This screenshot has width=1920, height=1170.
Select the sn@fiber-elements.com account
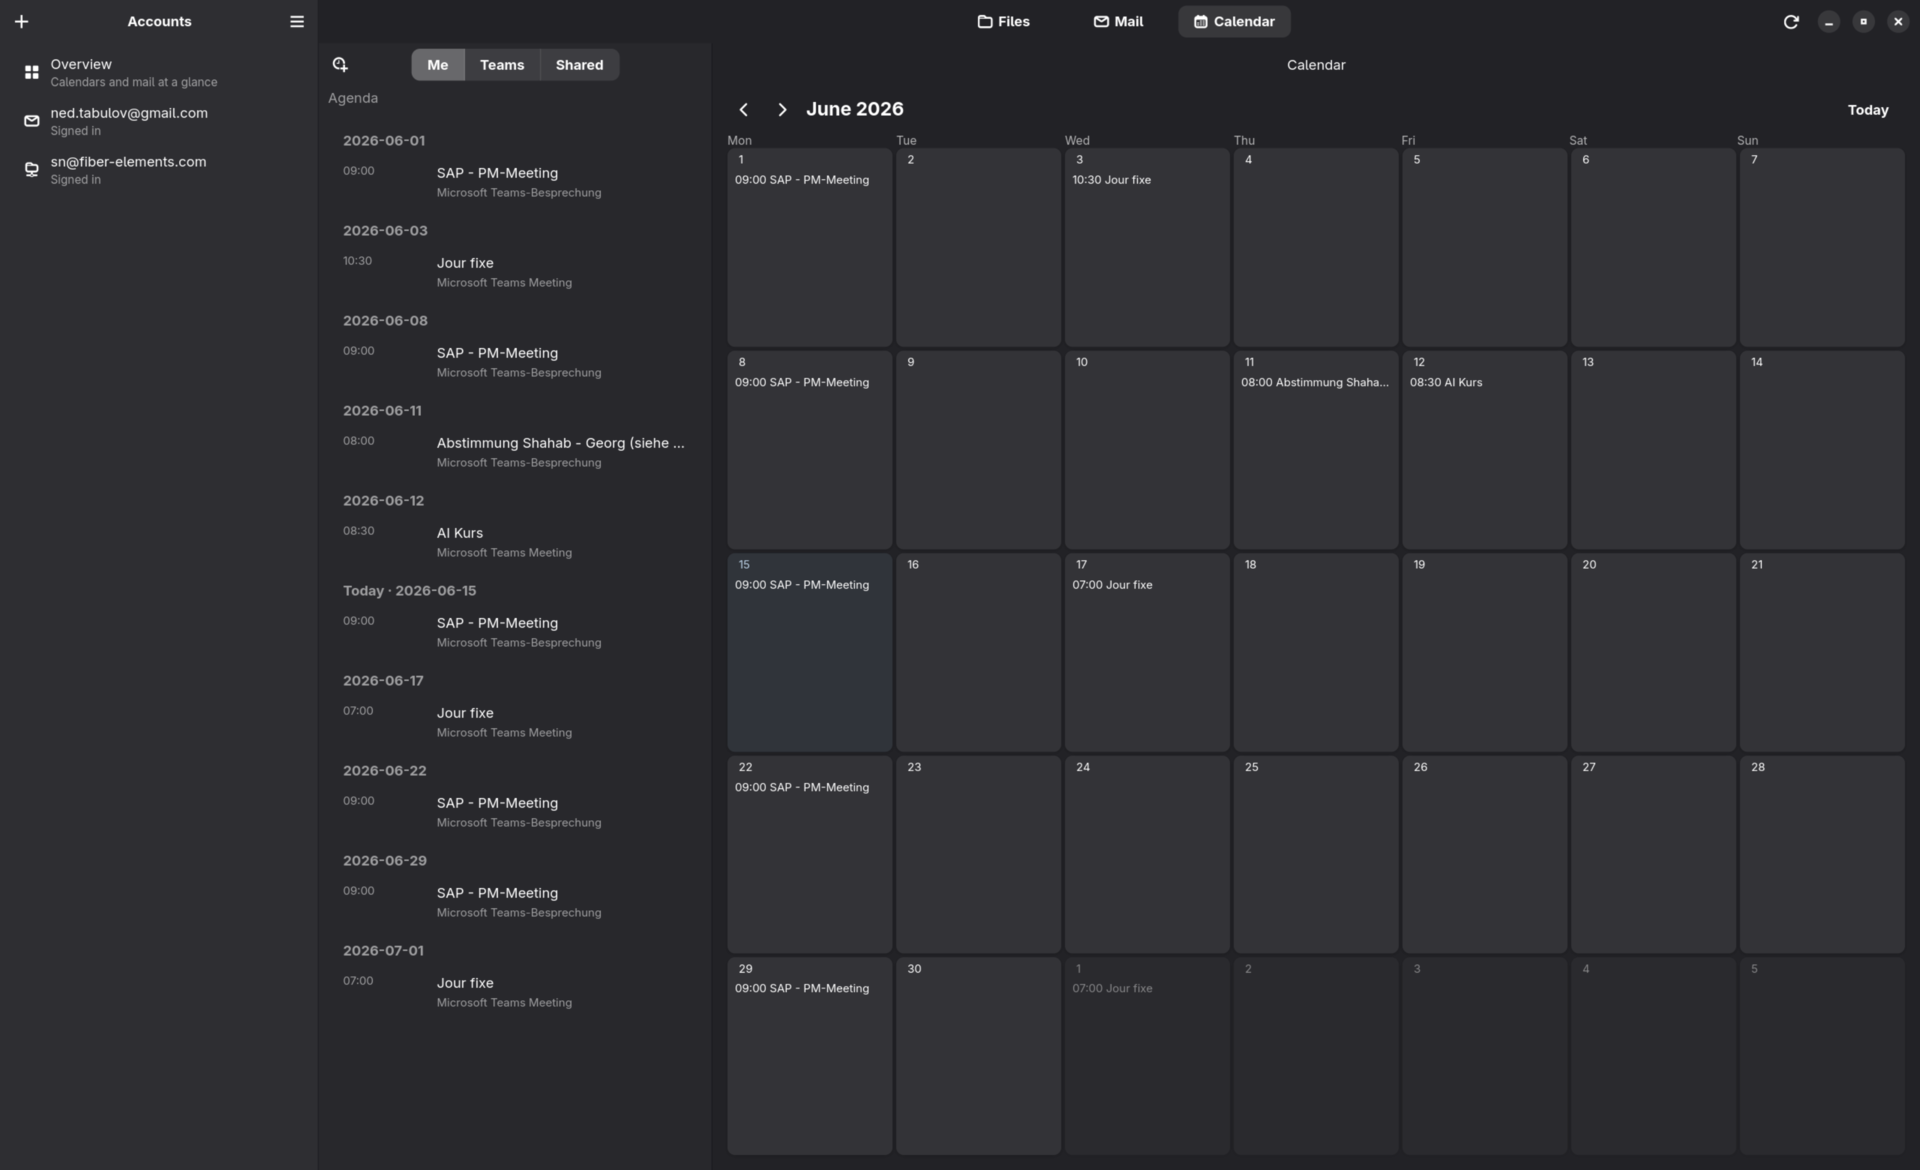[x=159, y=170]
